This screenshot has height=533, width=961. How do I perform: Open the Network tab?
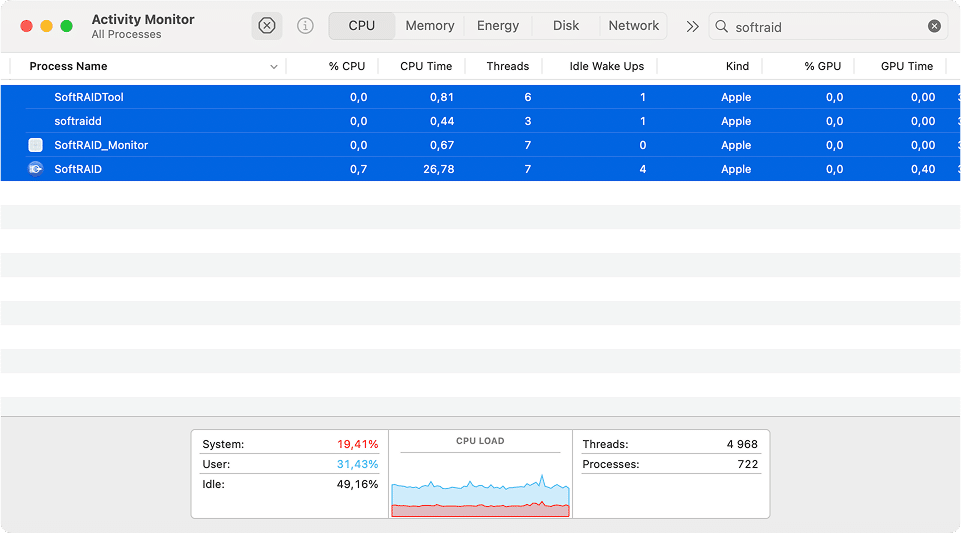[x=634, y=26]
